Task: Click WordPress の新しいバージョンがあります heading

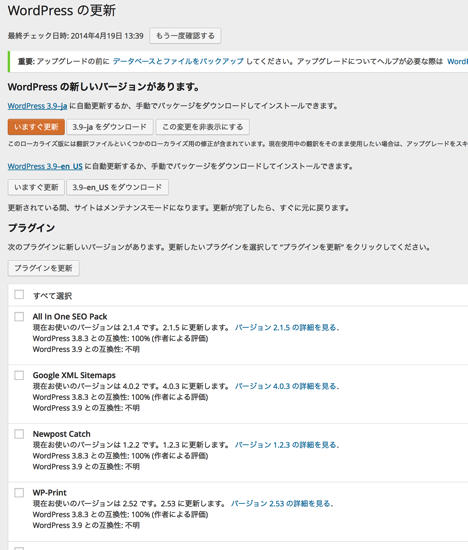Action: [x=104, y=87]
